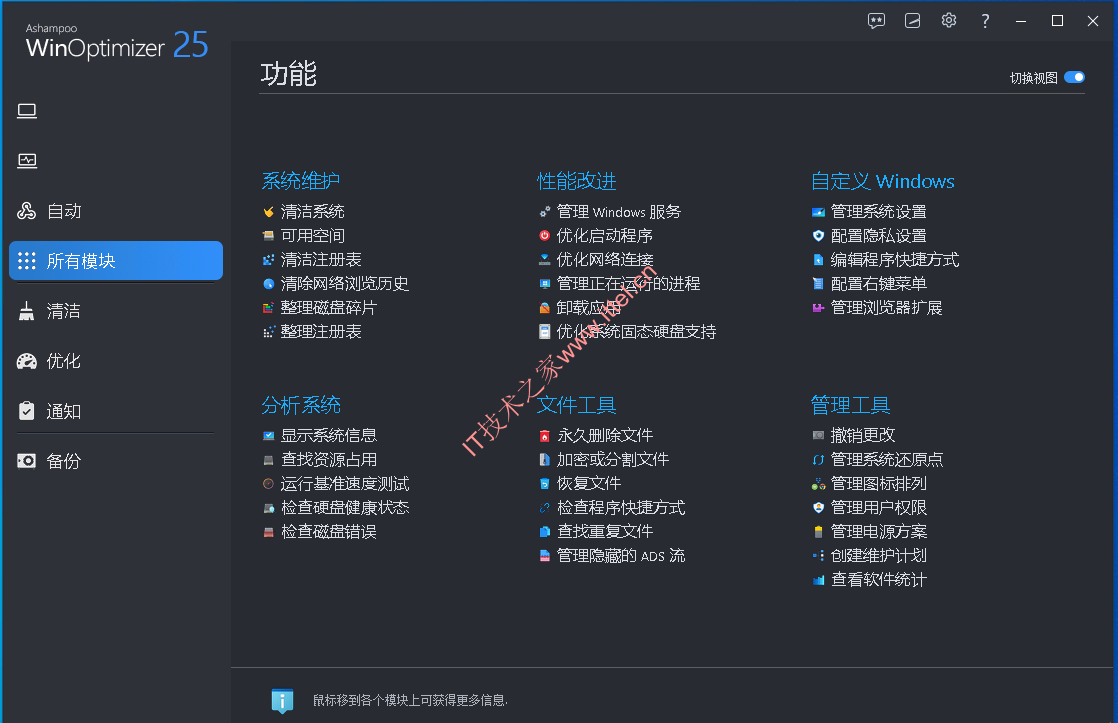Click the icon beside 恢复文件
The height and width of the screenshot is (723, 1118).
click(x=545, y=484)
